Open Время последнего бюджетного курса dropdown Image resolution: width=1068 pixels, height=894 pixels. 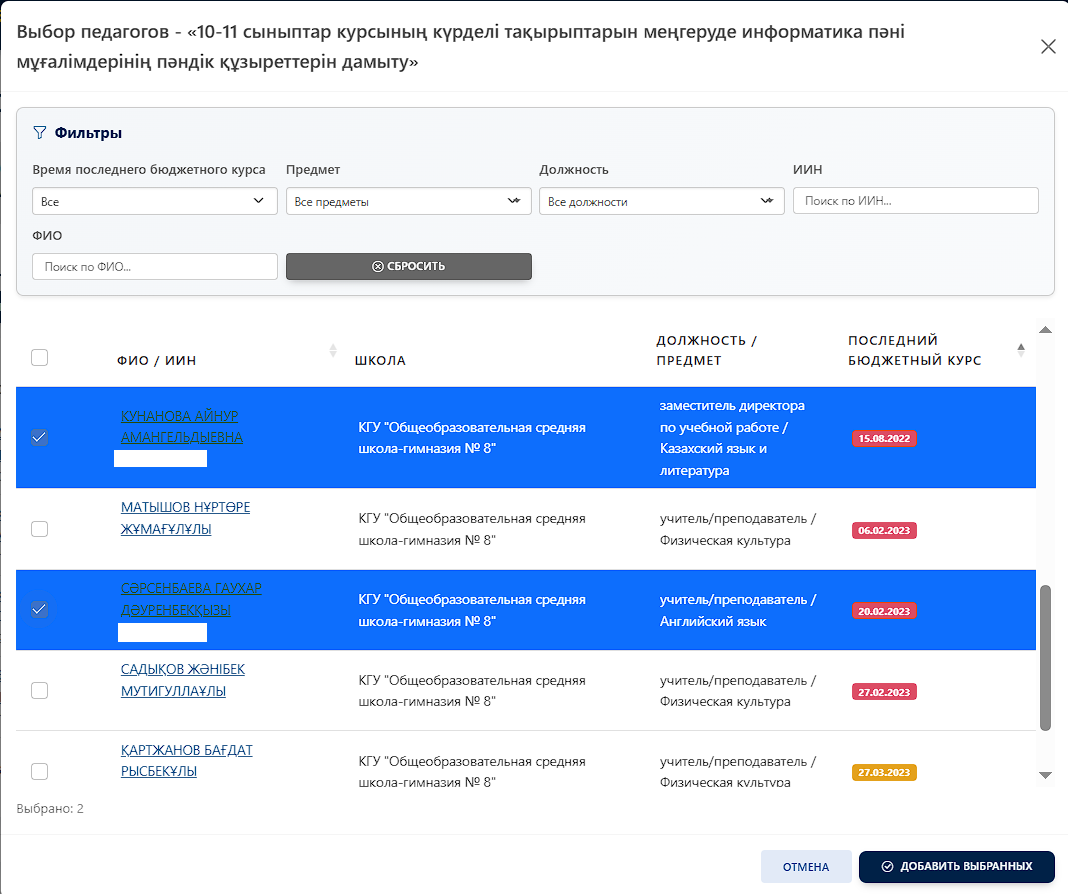tap(155, 201)
